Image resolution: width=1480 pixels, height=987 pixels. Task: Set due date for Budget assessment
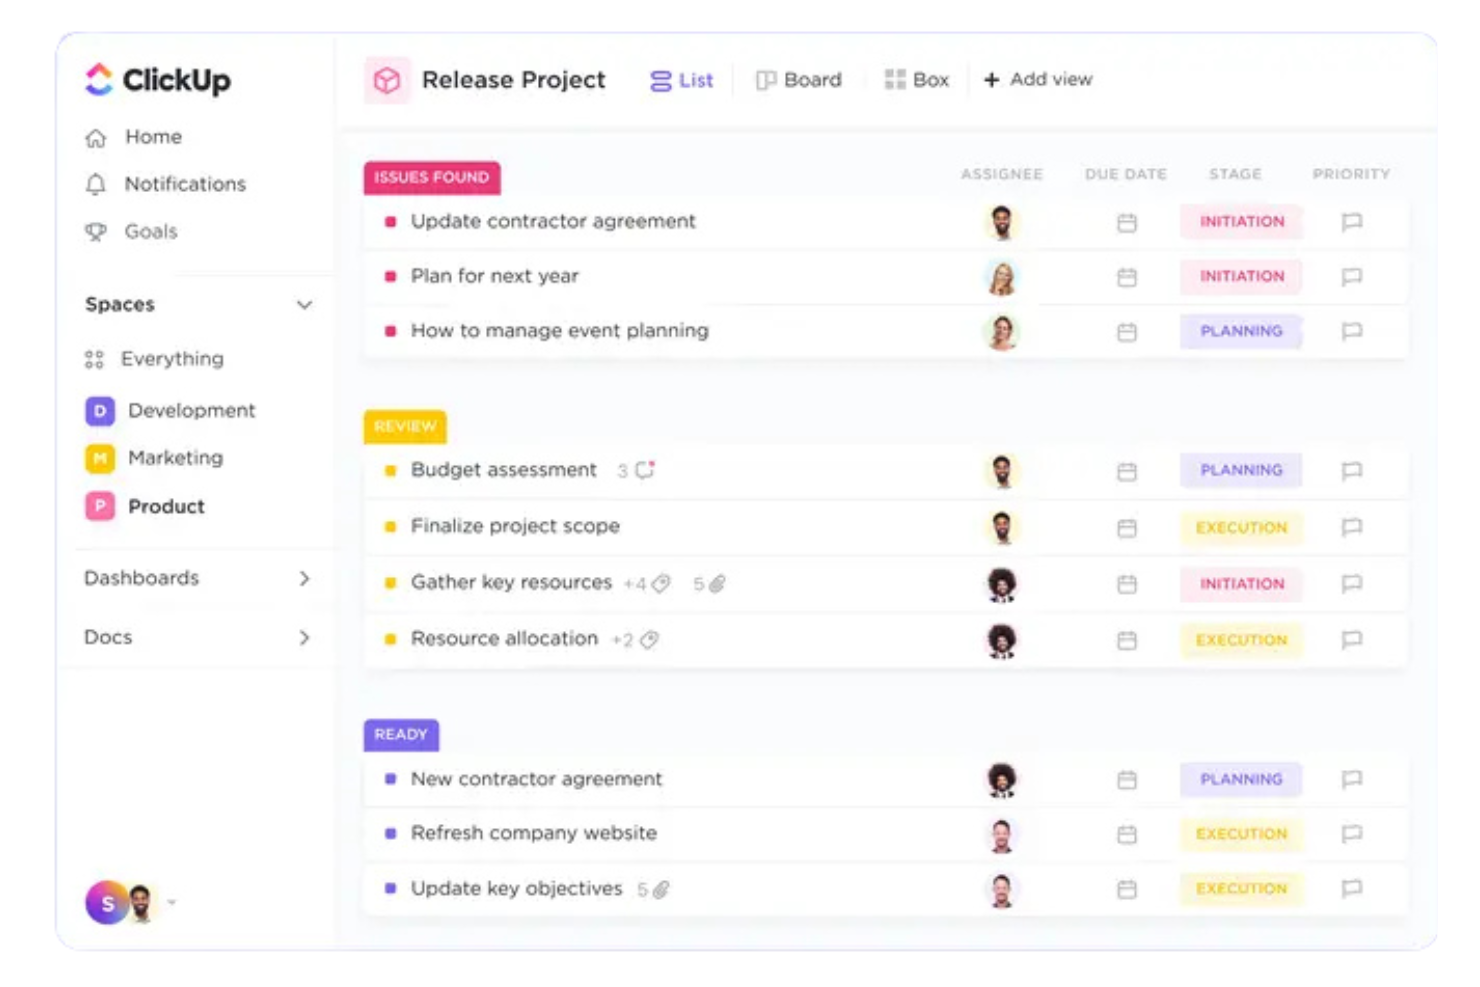(1127, 471)
